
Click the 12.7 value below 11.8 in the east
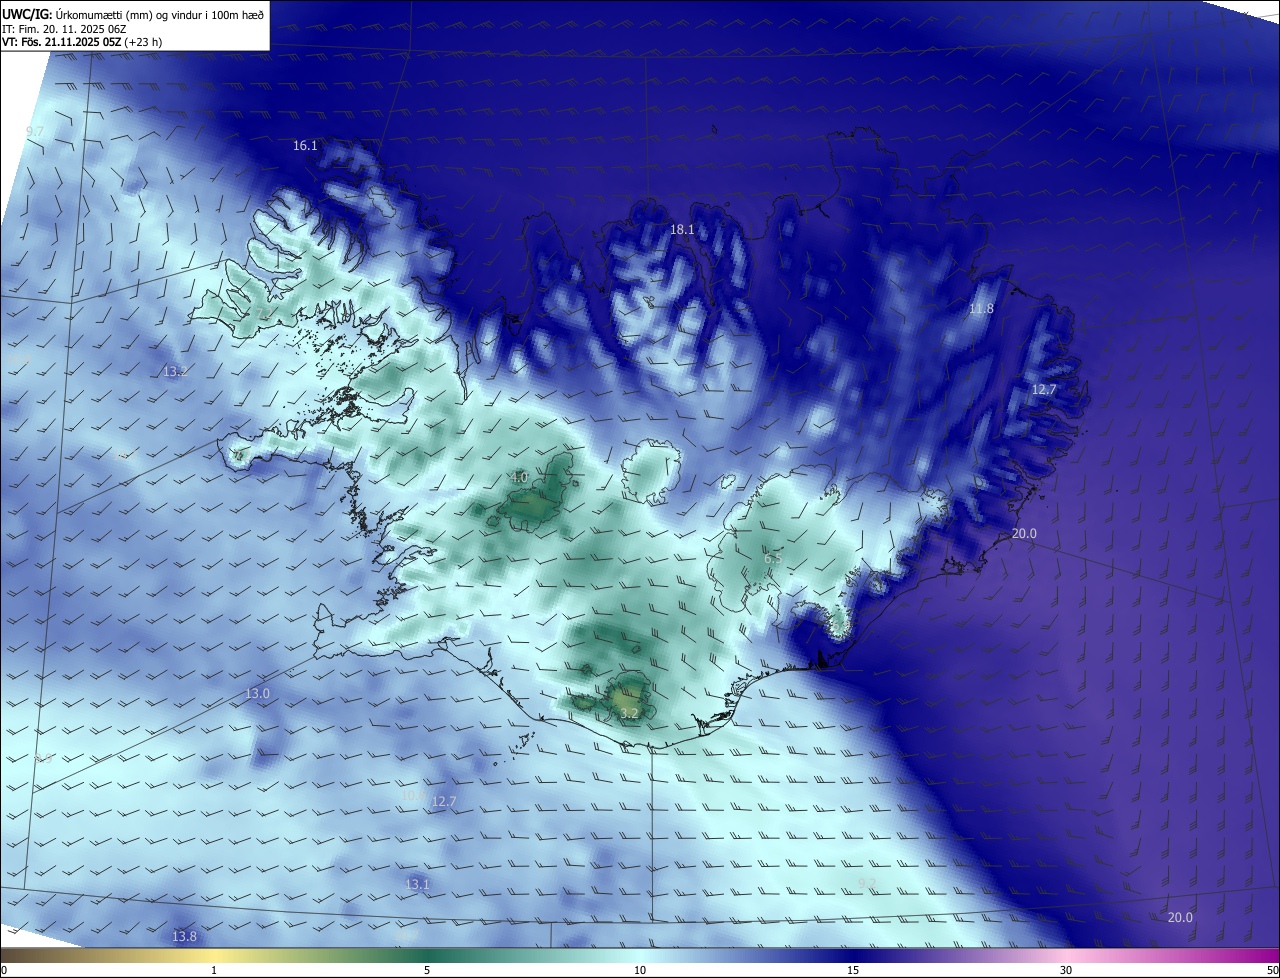click(1044, 390)
